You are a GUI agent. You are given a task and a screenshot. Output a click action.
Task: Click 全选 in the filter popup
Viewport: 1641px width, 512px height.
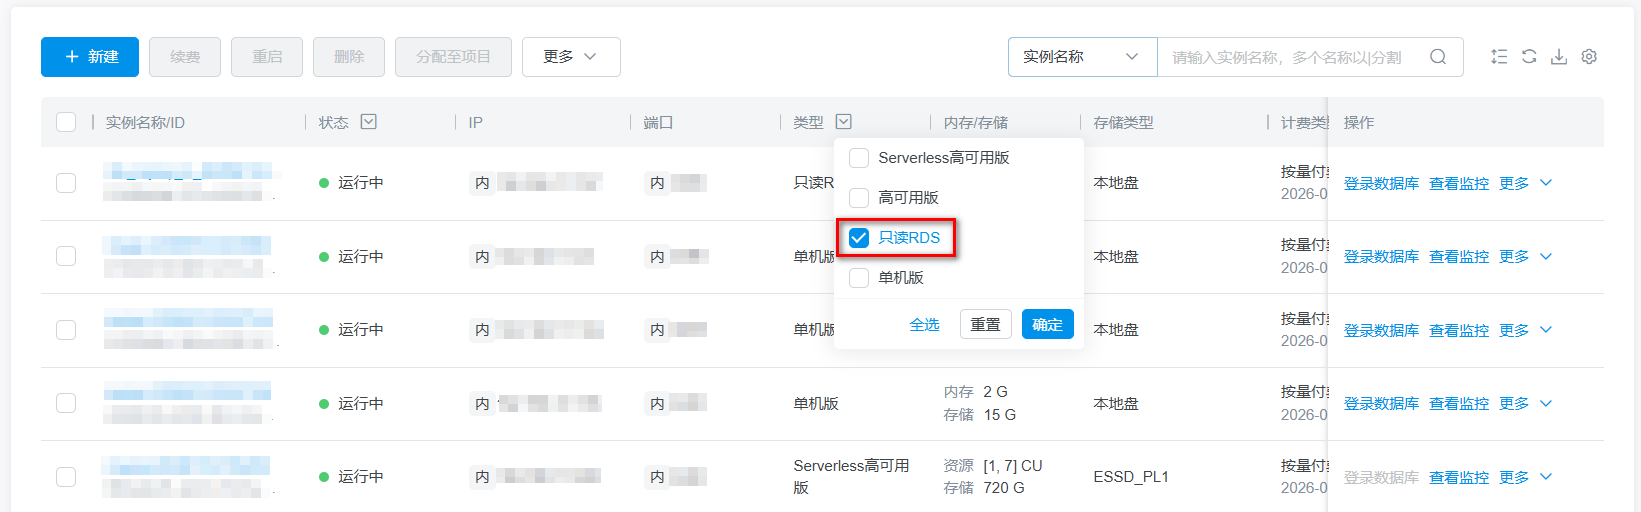(924, 325)
